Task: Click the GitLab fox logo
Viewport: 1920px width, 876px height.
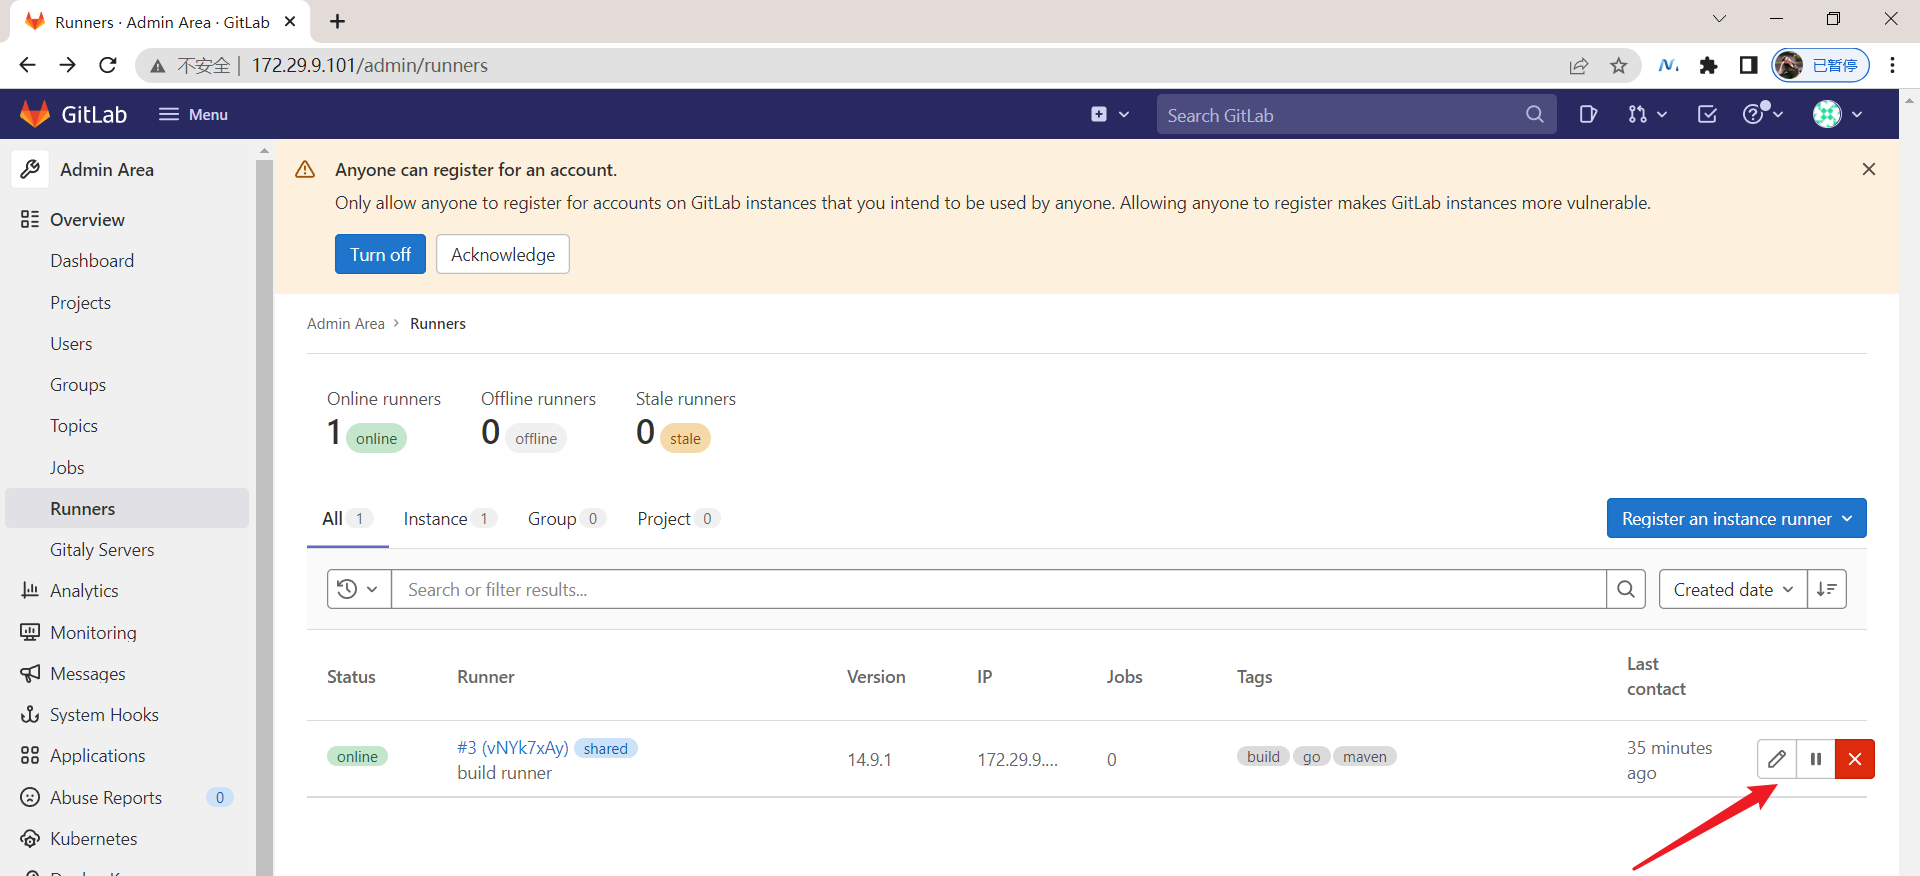Action: pyautogui.click(x=35, y=114)
